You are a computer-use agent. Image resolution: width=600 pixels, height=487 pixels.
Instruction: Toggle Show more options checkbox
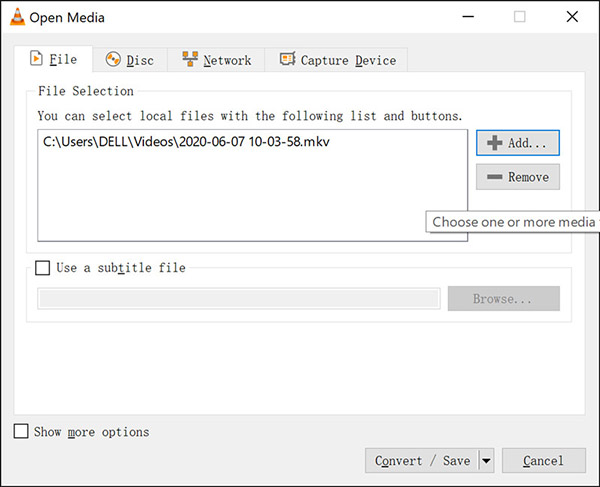(21, 431)
